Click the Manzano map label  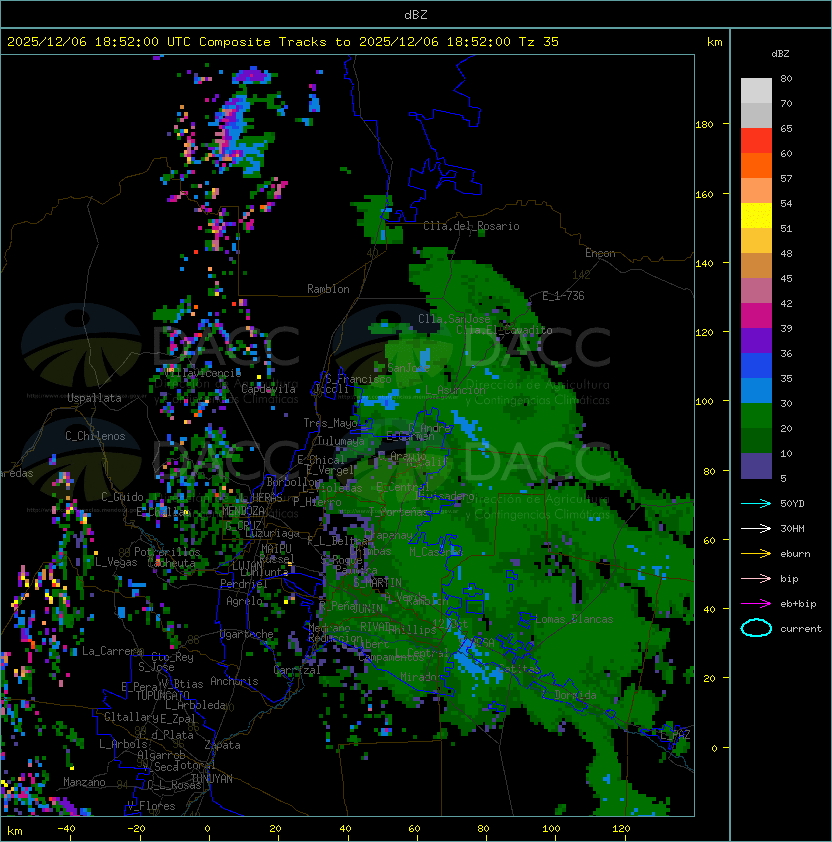[x=84, y=782]
